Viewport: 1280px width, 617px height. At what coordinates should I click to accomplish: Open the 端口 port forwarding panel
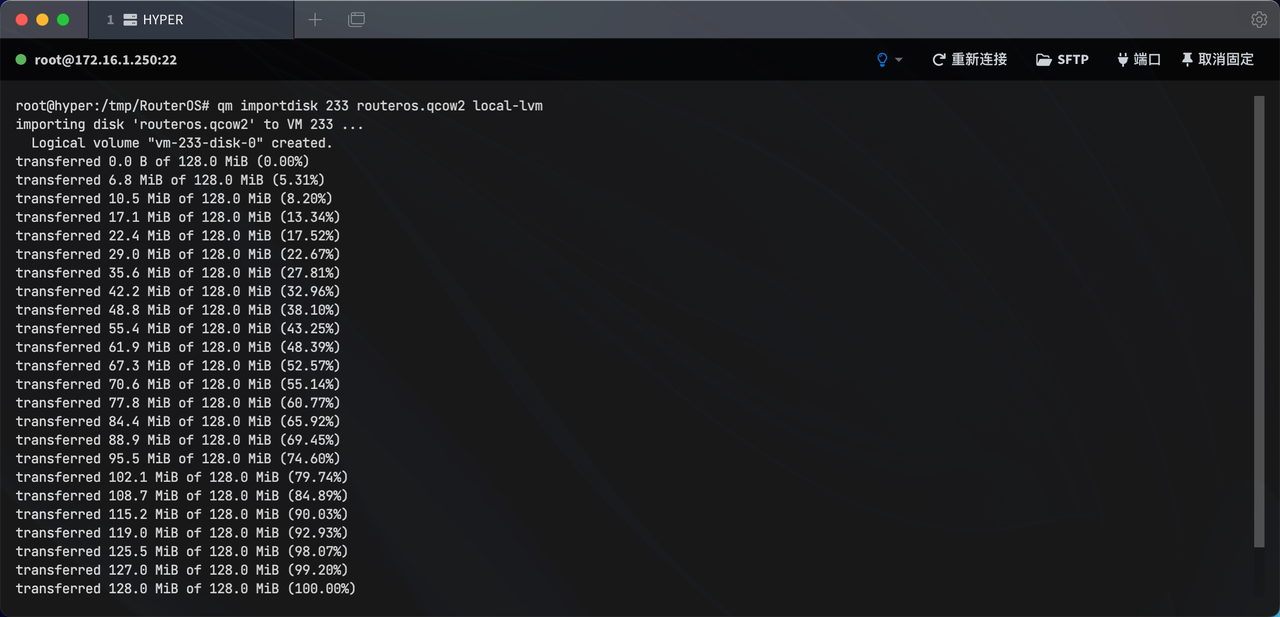point(1139,60)
